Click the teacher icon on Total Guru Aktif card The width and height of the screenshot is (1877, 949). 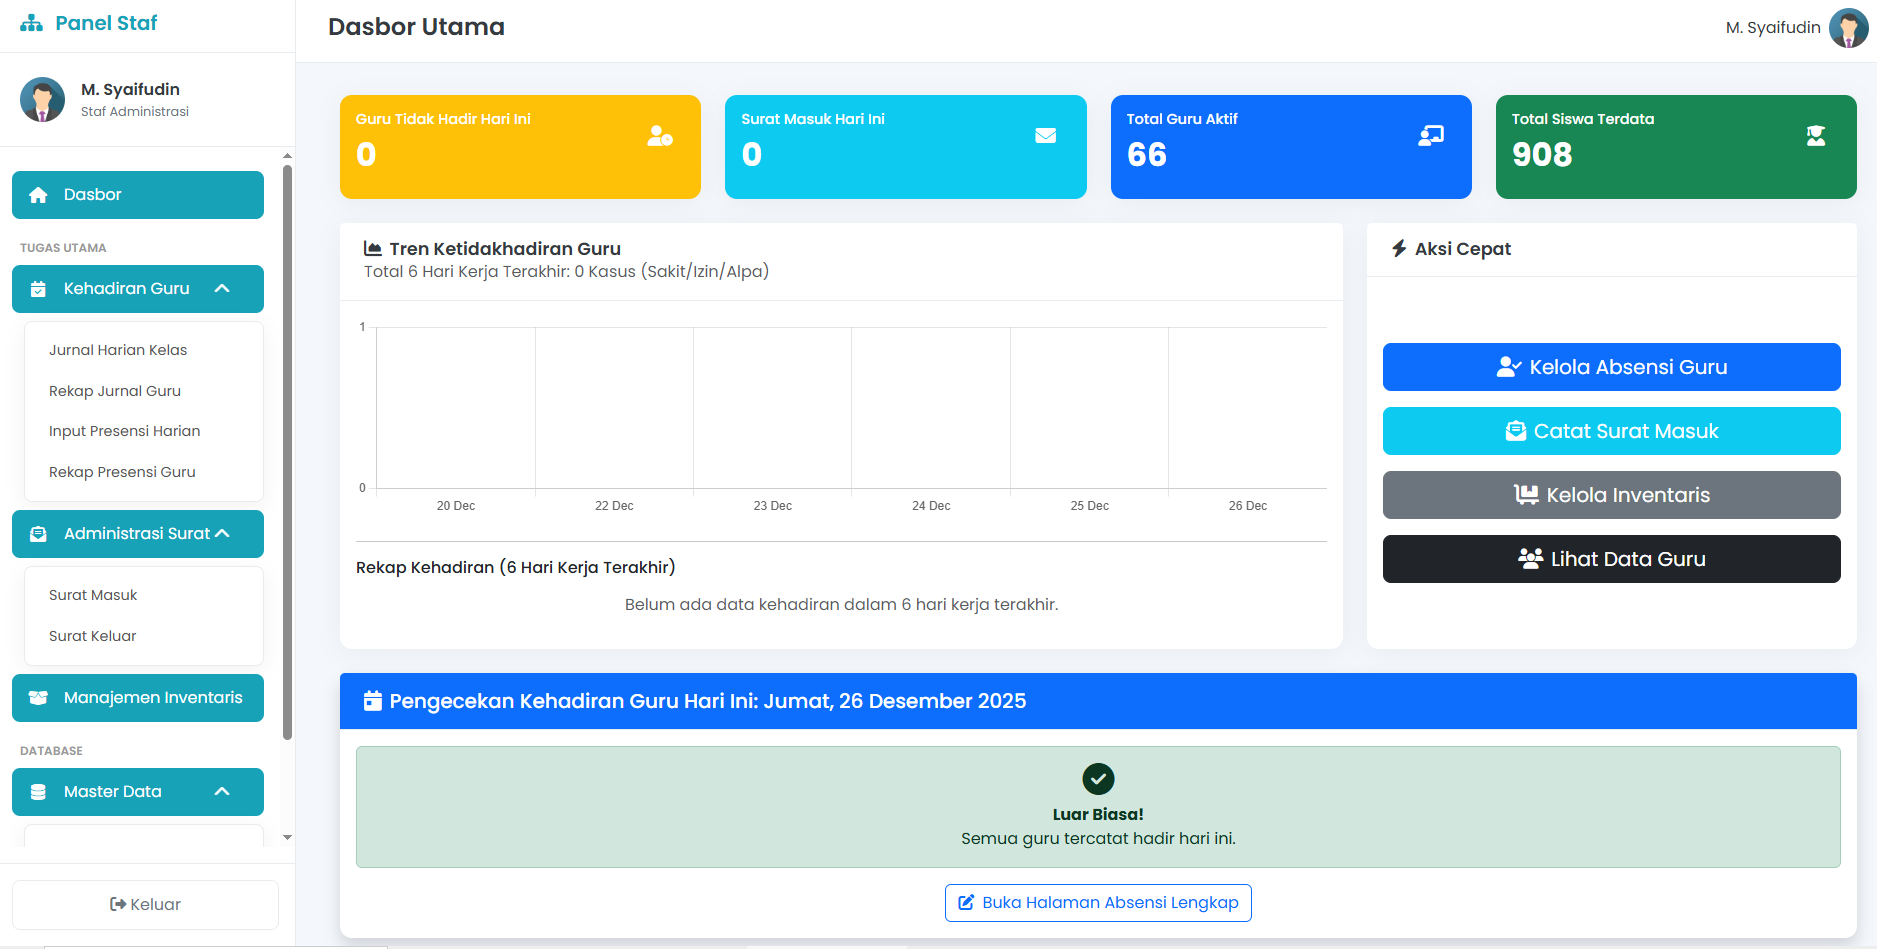(x=1430, y=136)
